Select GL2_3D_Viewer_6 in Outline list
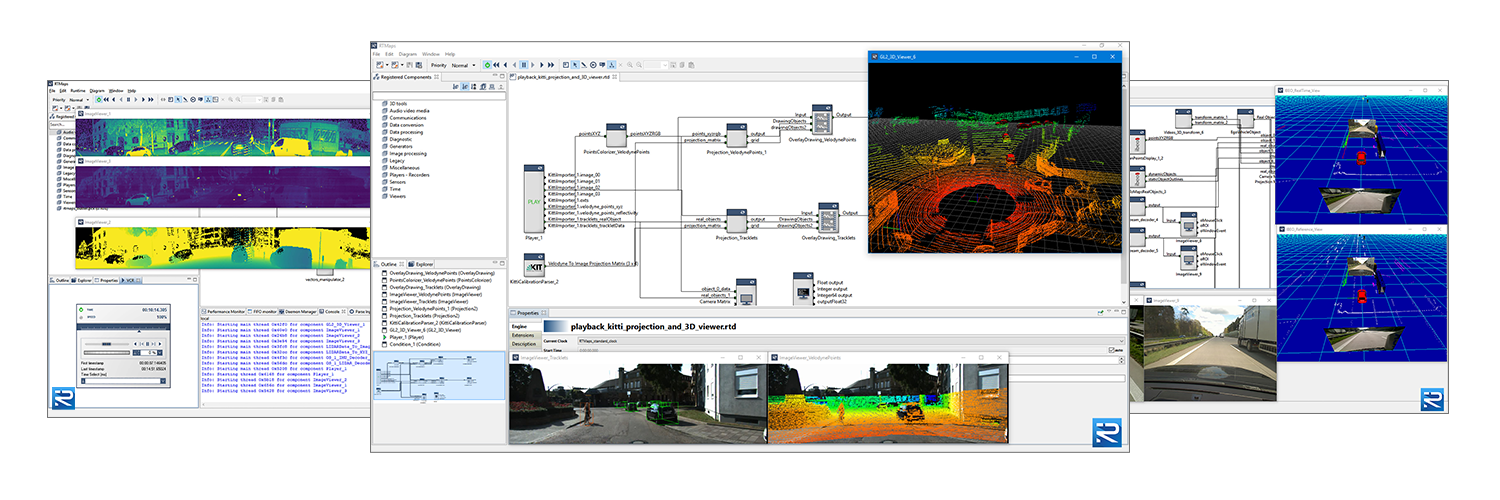The image size is (1500, 500). point(423,330)
